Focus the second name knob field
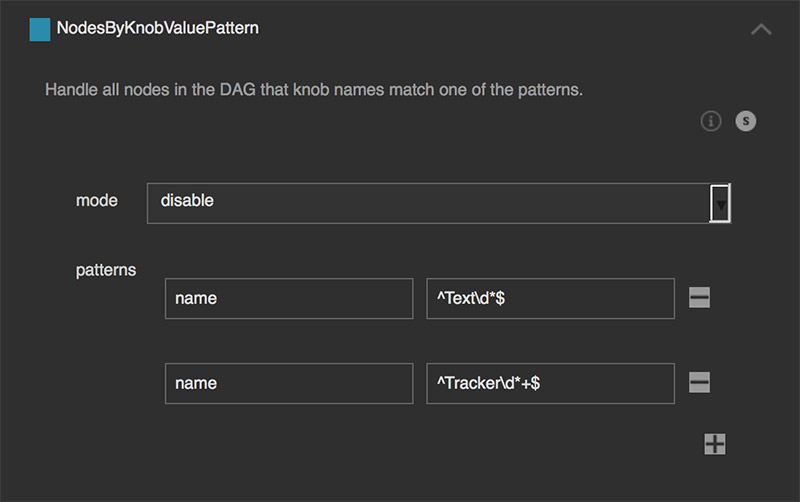 tap(289, 383)
